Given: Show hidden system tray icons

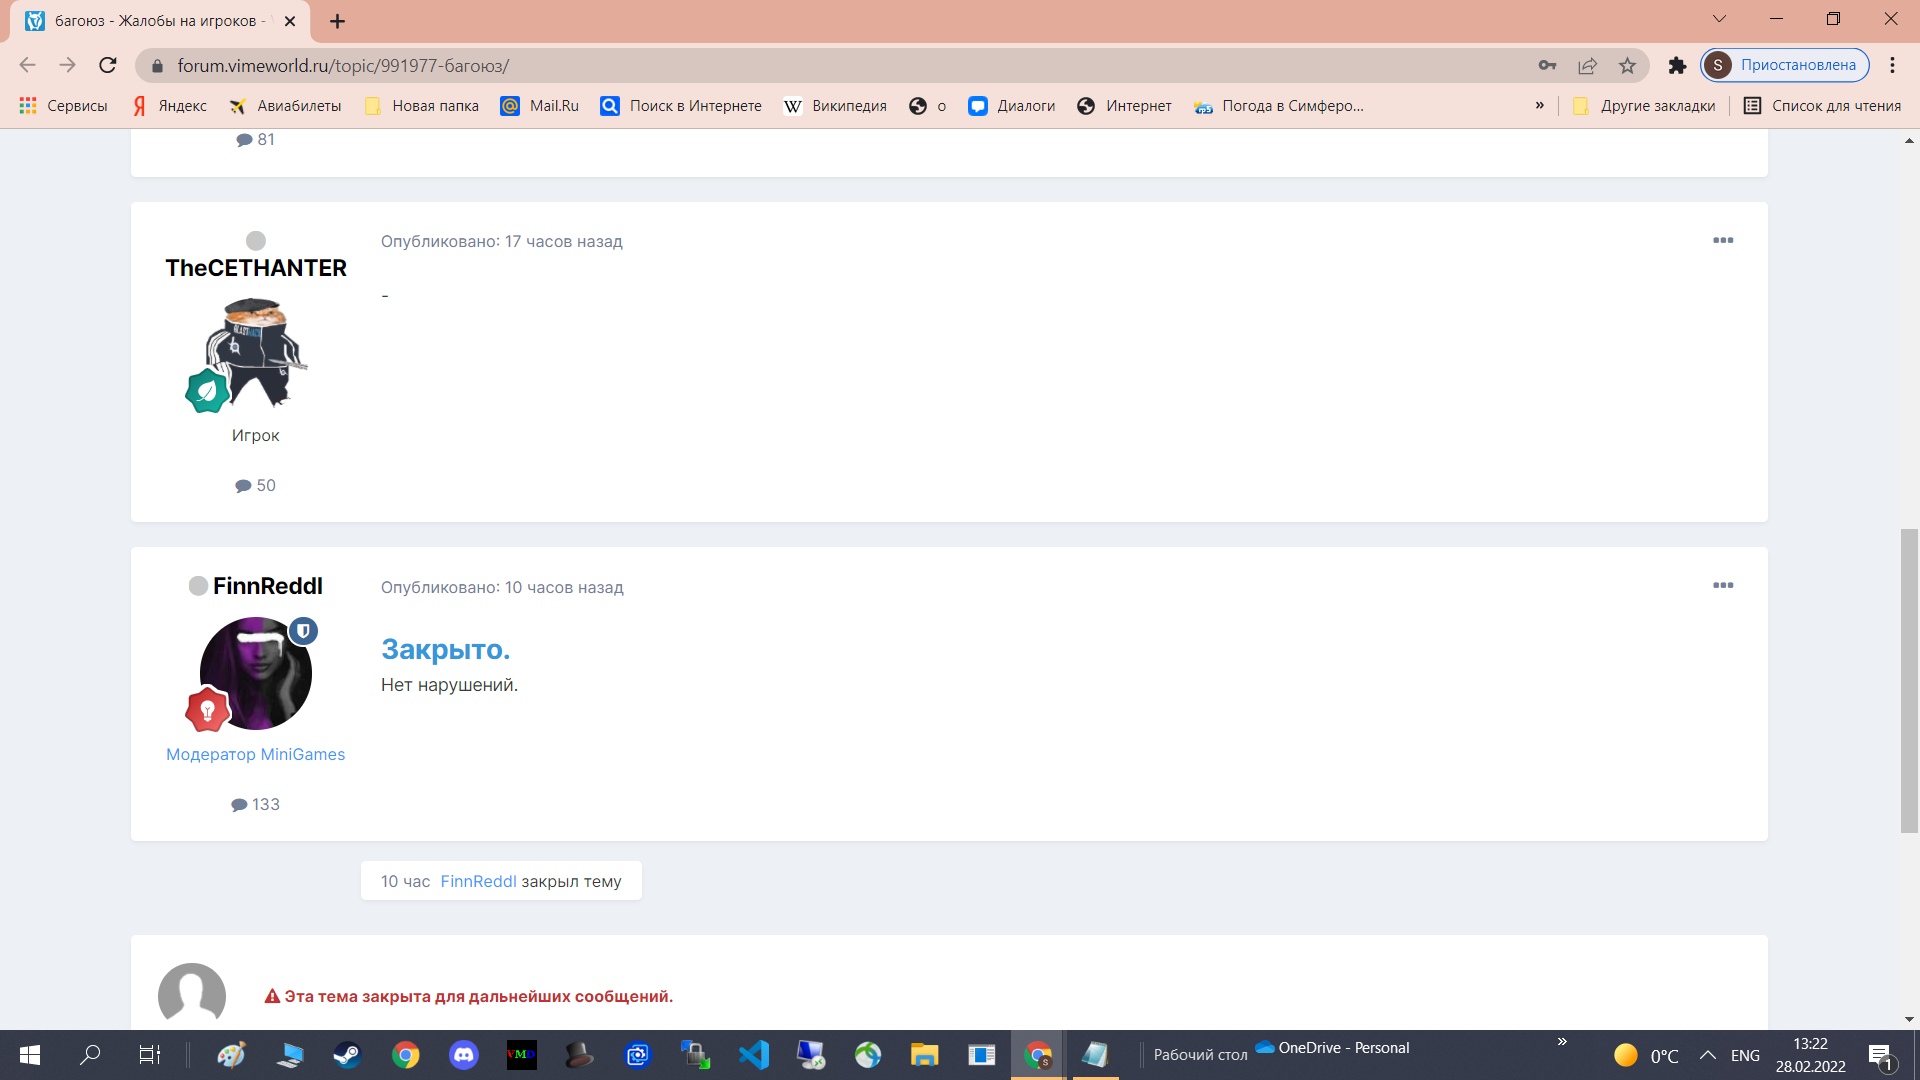Looking at the screenshot, I should (1707, 1055).
